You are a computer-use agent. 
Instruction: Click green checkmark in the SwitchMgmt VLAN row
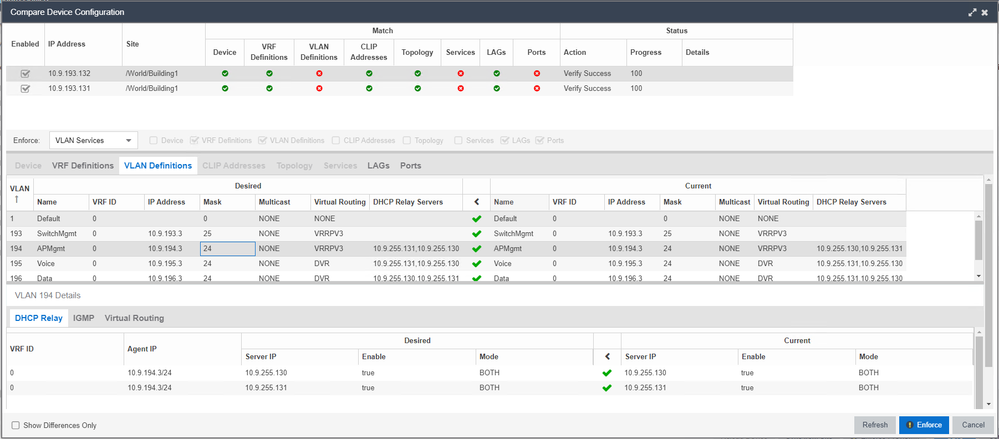[x=477, y=233]
